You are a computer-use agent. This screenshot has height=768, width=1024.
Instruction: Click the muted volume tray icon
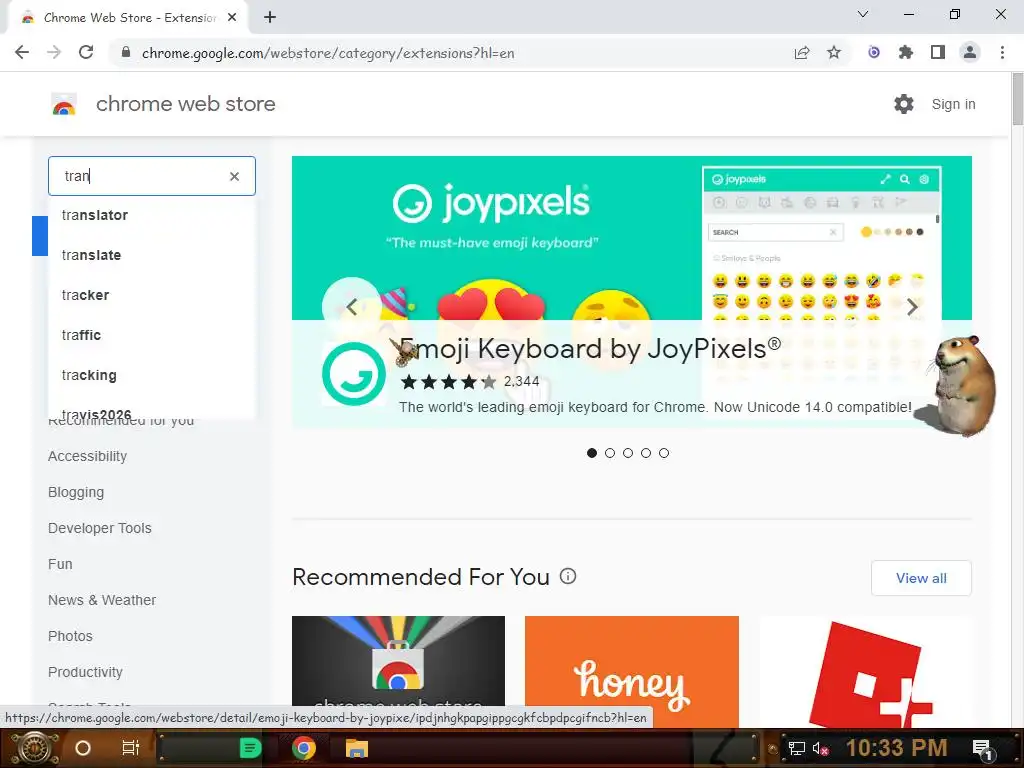pos(820,749)
